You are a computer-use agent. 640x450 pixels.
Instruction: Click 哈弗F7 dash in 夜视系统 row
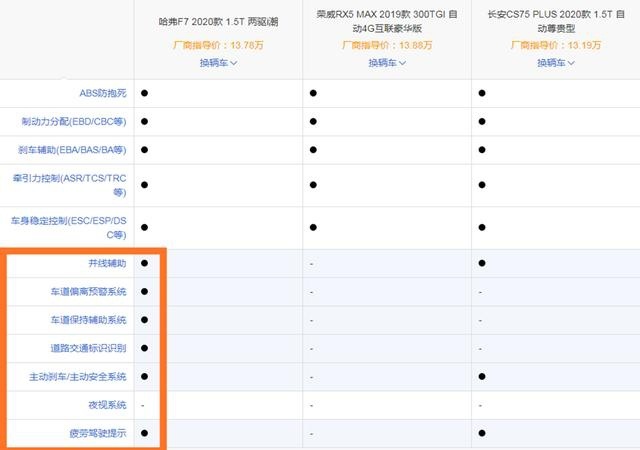(142, 405)
